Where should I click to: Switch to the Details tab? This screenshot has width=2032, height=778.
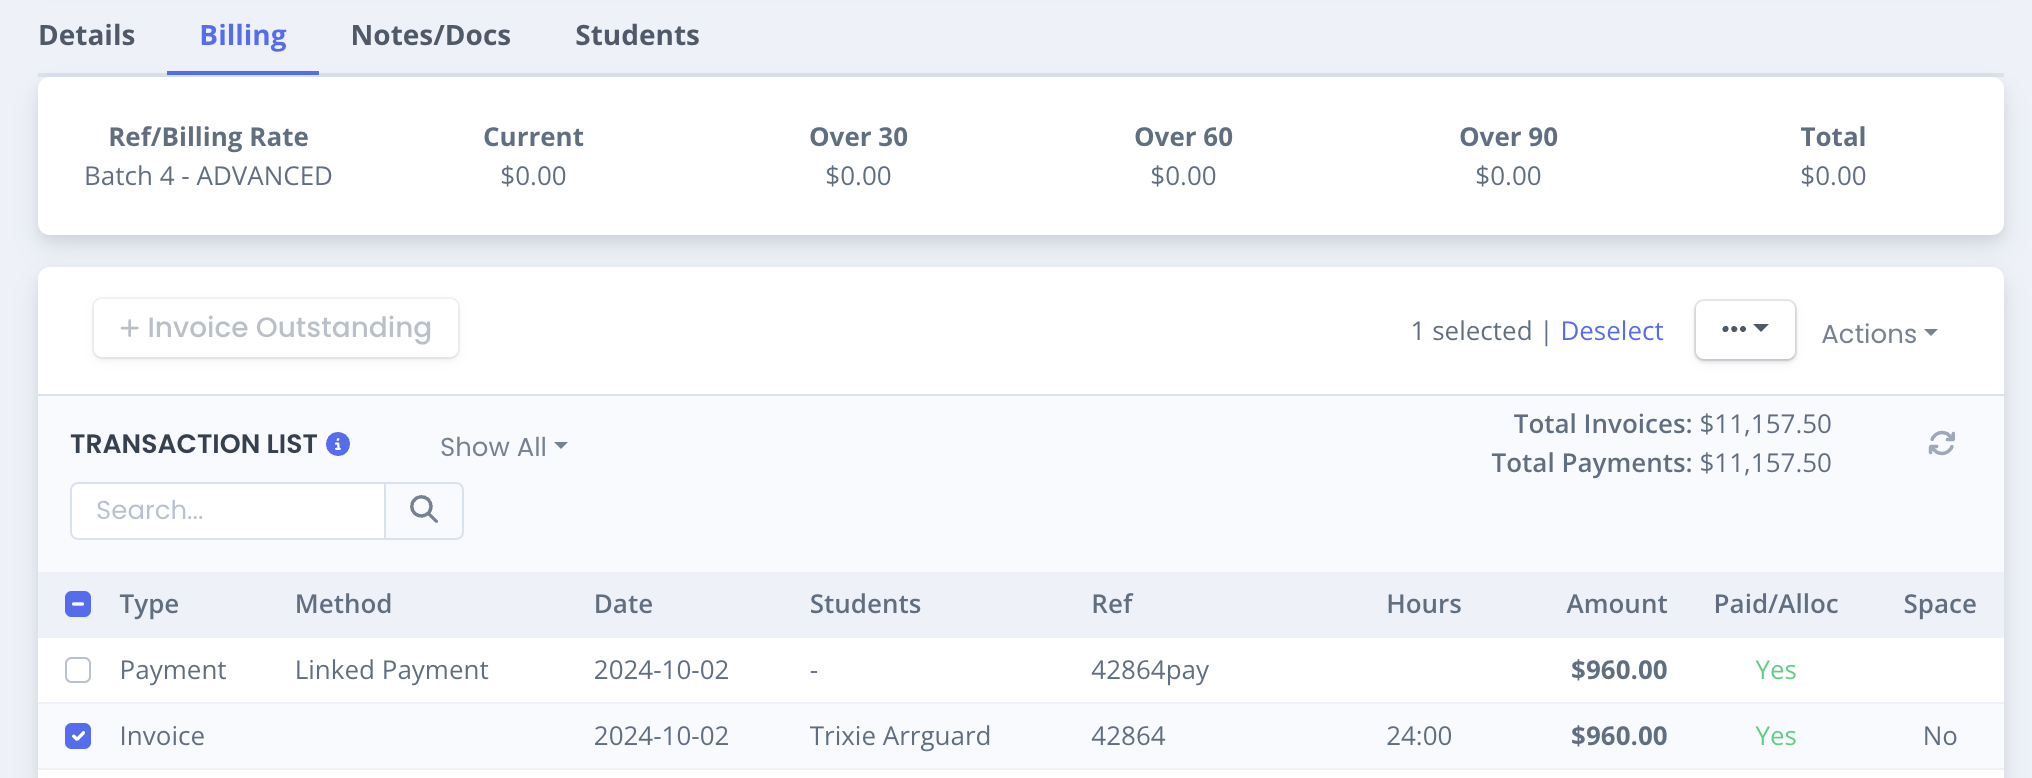pos(87,35)
